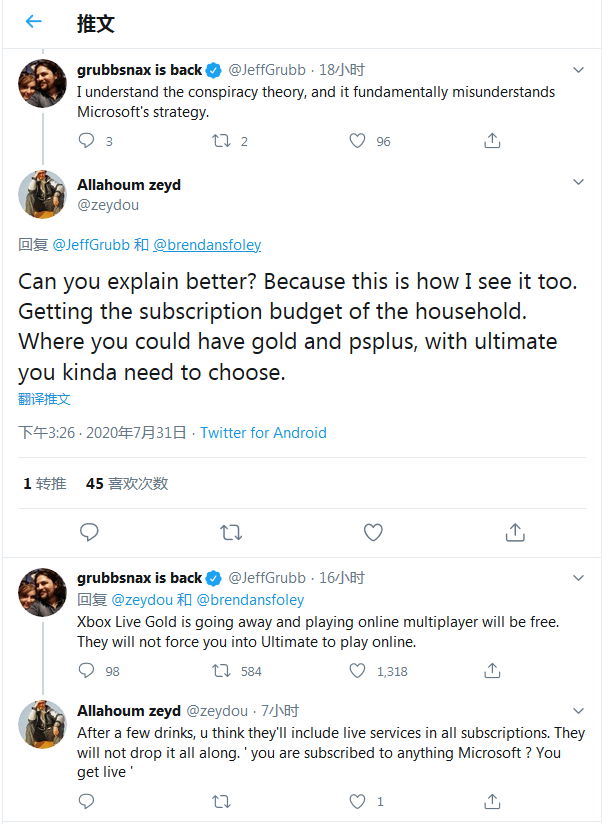
Task: Expand the main zeydou tweet's more options
Action: coord(578,182)
